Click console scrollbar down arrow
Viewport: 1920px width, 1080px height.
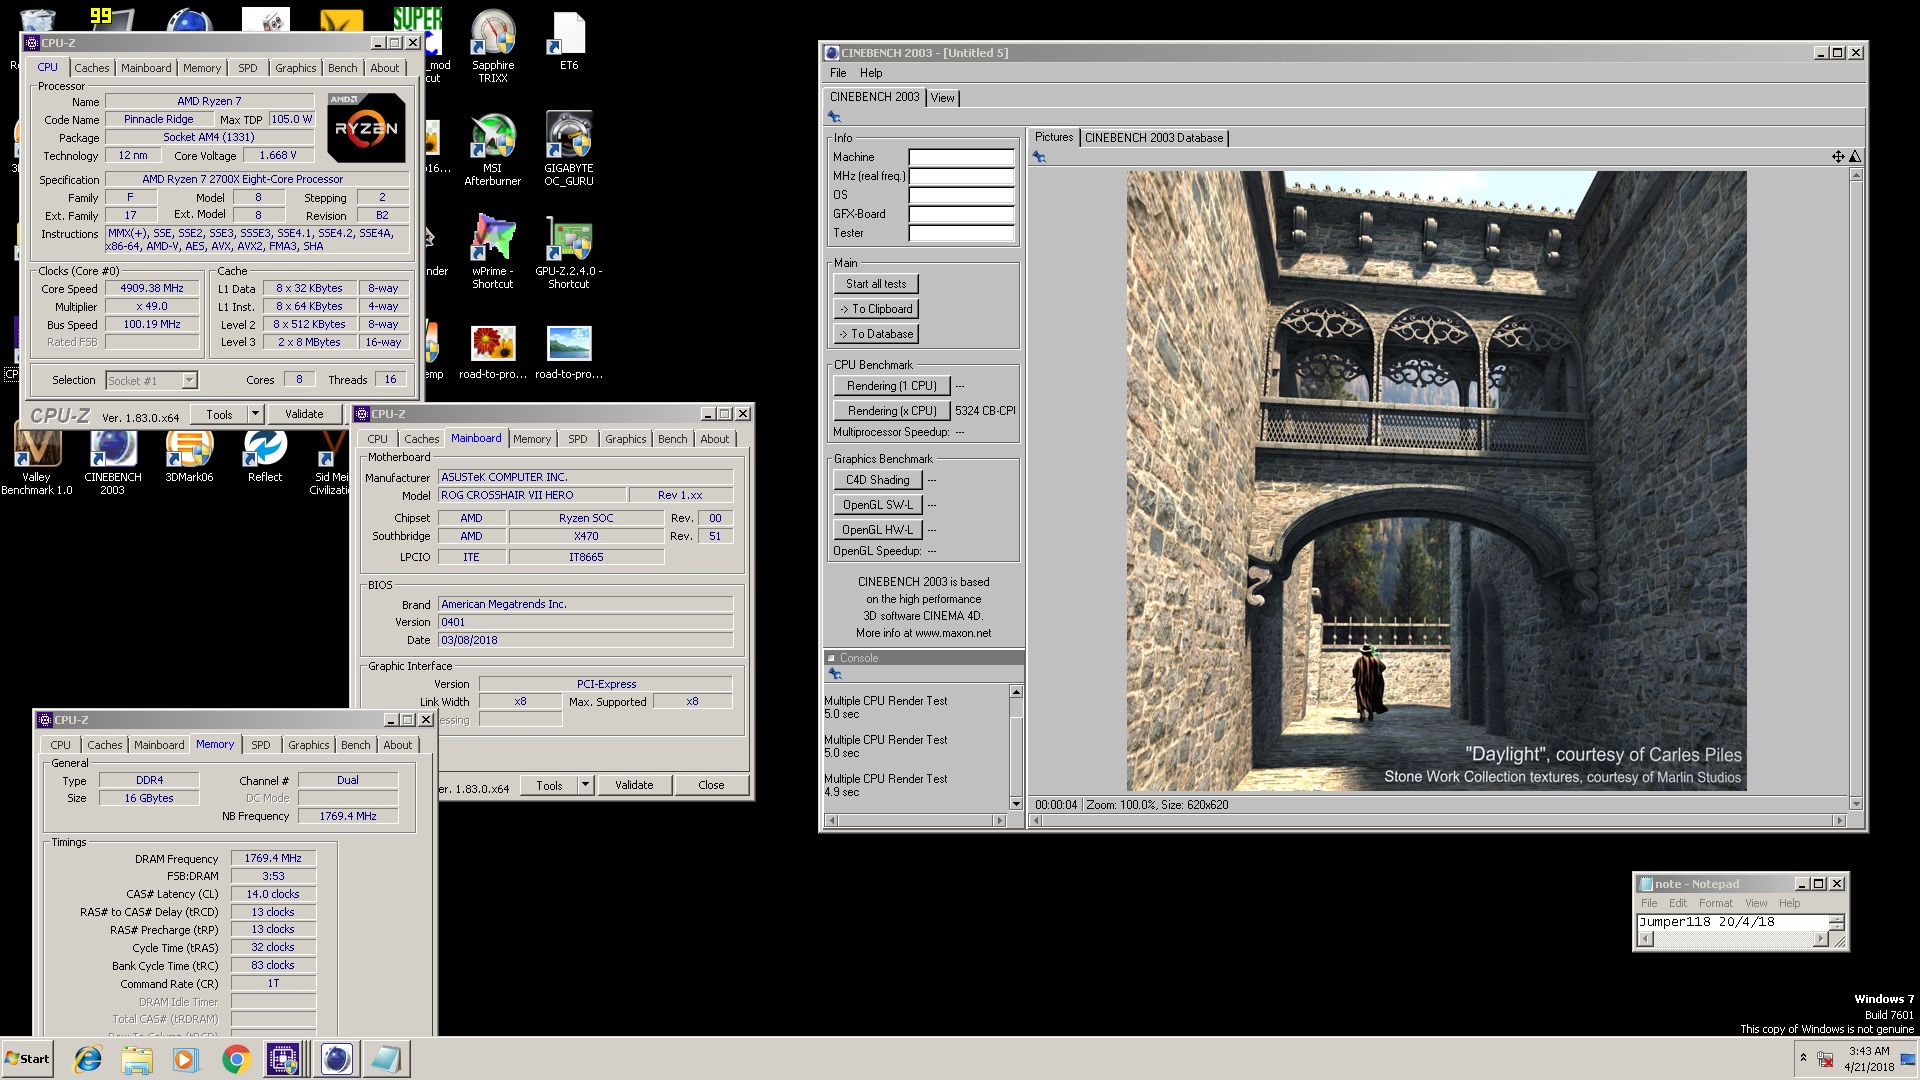1016,803
